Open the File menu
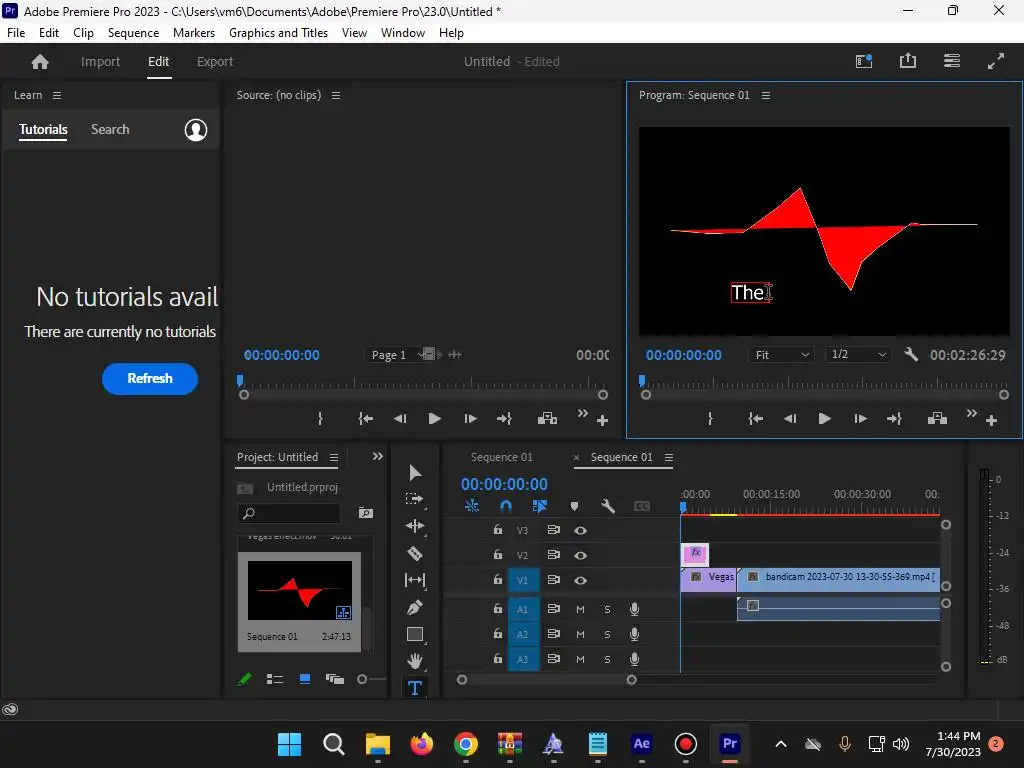Screen dimensions: 1024x768 tap(16, 33)
